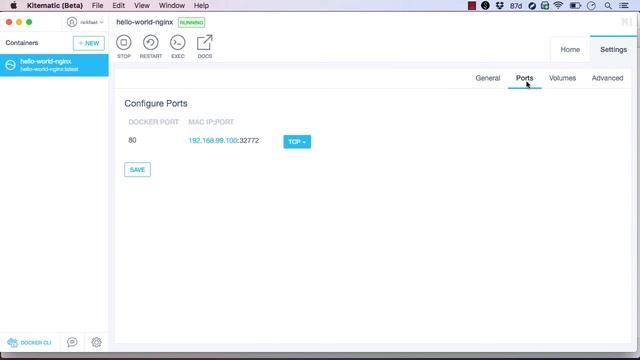Open the Docker CLI
The width and height of the screenshot is (640, 360).
(x=29, y=342)
